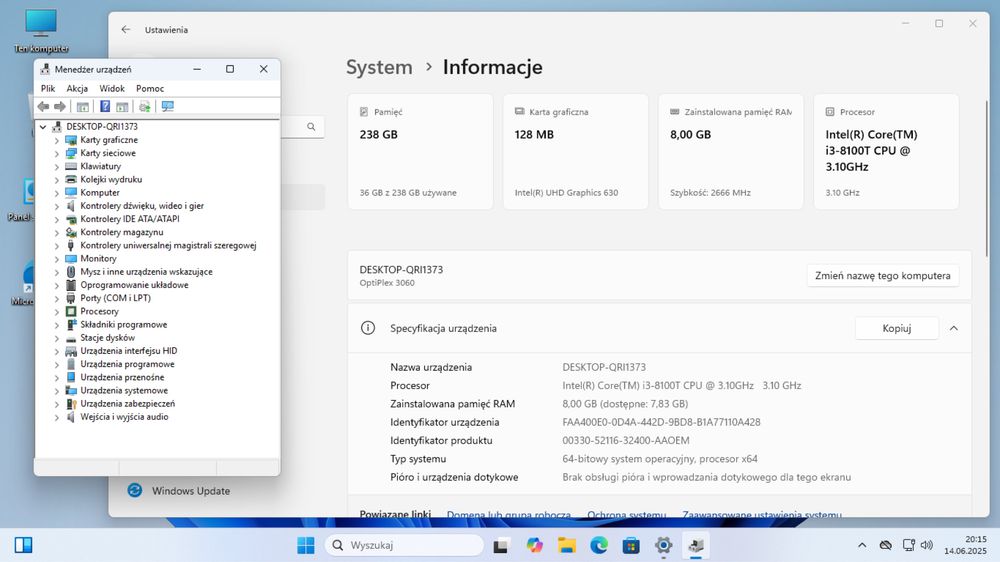
Task: Click Zmień nazwę tego komputera button
Action: (883, 276)
